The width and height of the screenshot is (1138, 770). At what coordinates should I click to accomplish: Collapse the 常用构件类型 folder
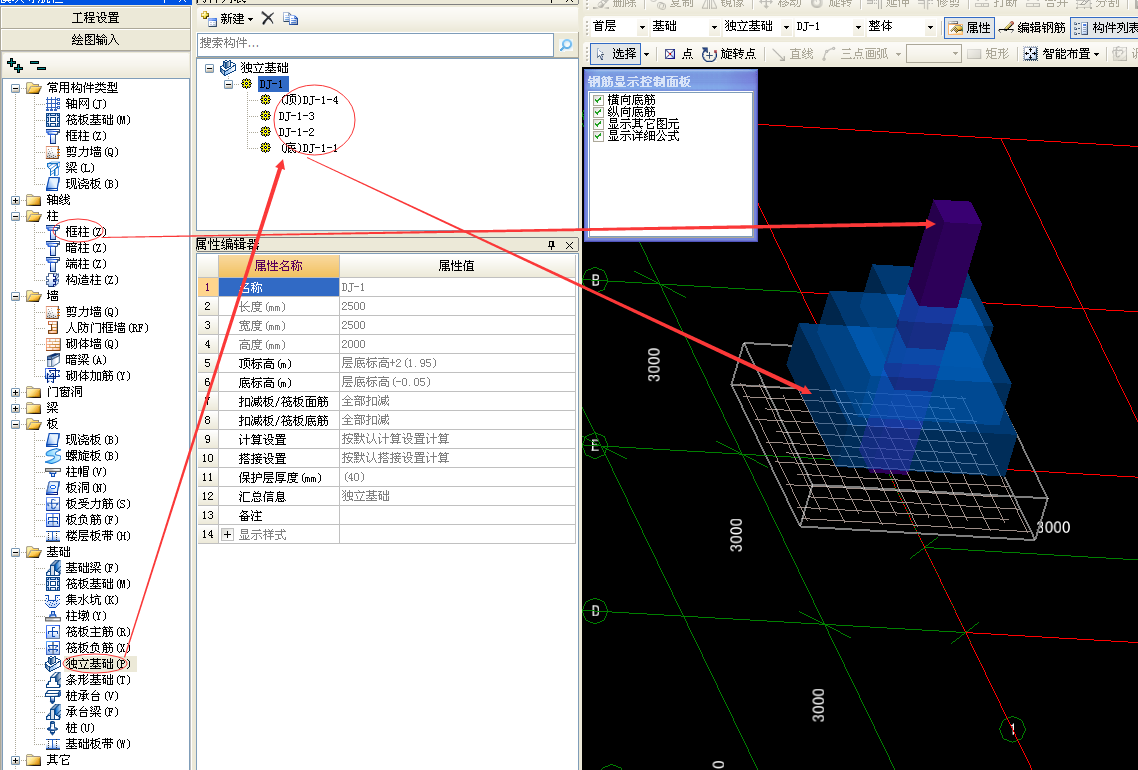tap(15, 88)
